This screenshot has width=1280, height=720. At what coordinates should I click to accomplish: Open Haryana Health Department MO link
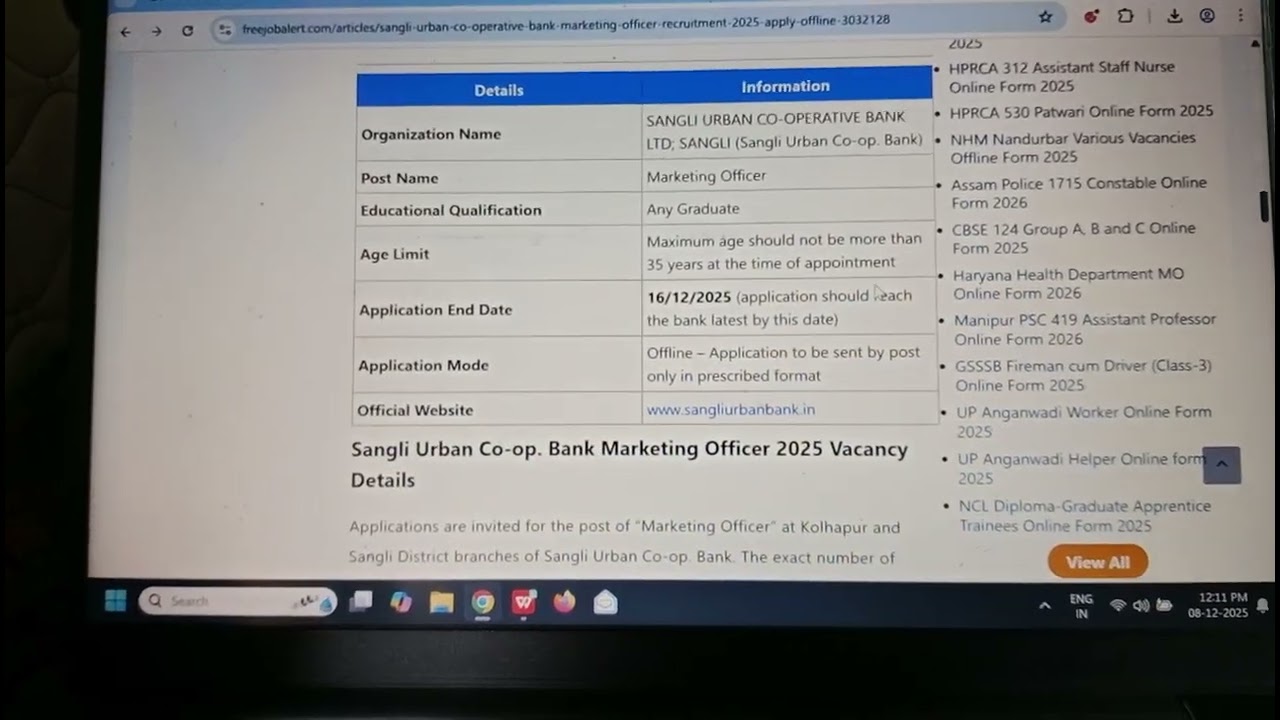coord(1067,283)
